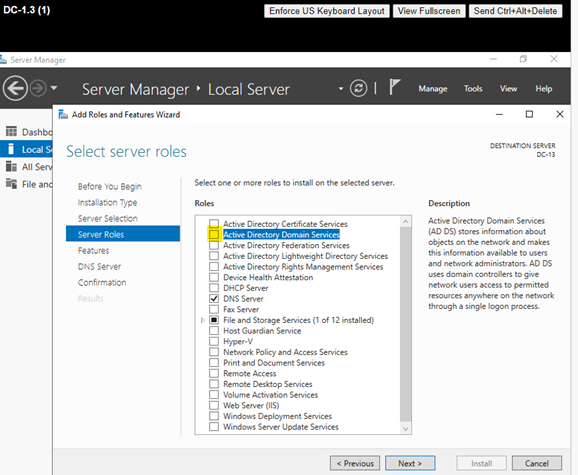Click the roles list scrollbar down arrow
The image size is (578, 475).
pyautogui.click(x=405, y=429)
